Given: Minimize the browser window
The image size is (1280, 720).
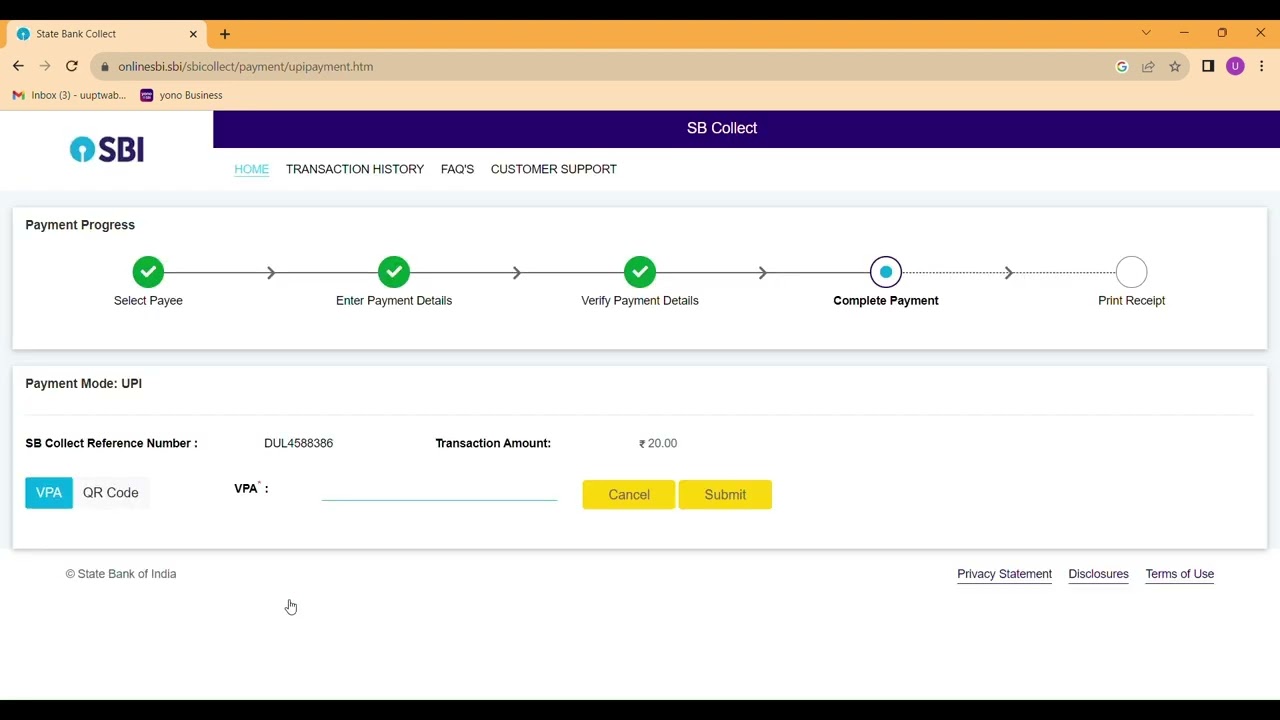Looking at the screenshot, I should (1184, 33).
